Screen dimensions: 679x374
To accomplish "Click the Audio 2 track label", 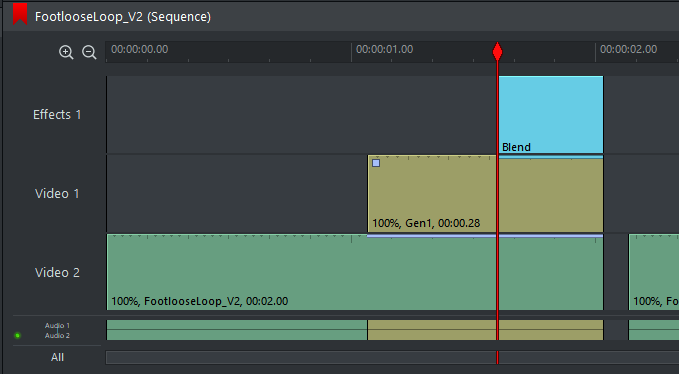I will tap(57, 335).
